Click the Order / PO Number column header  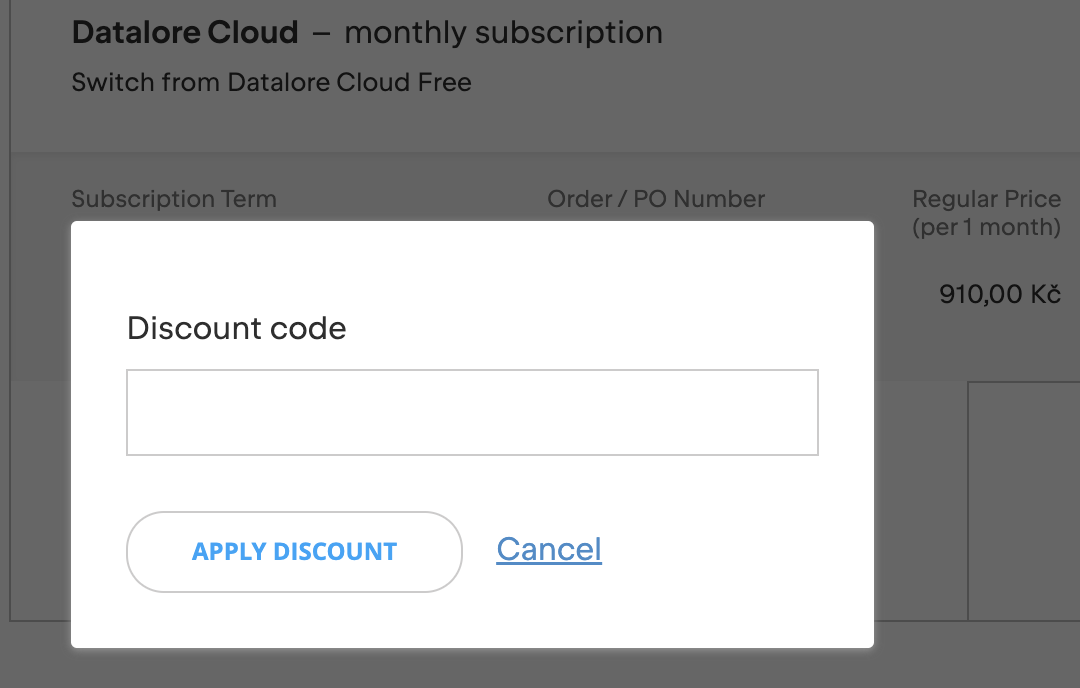click(655, 199)
